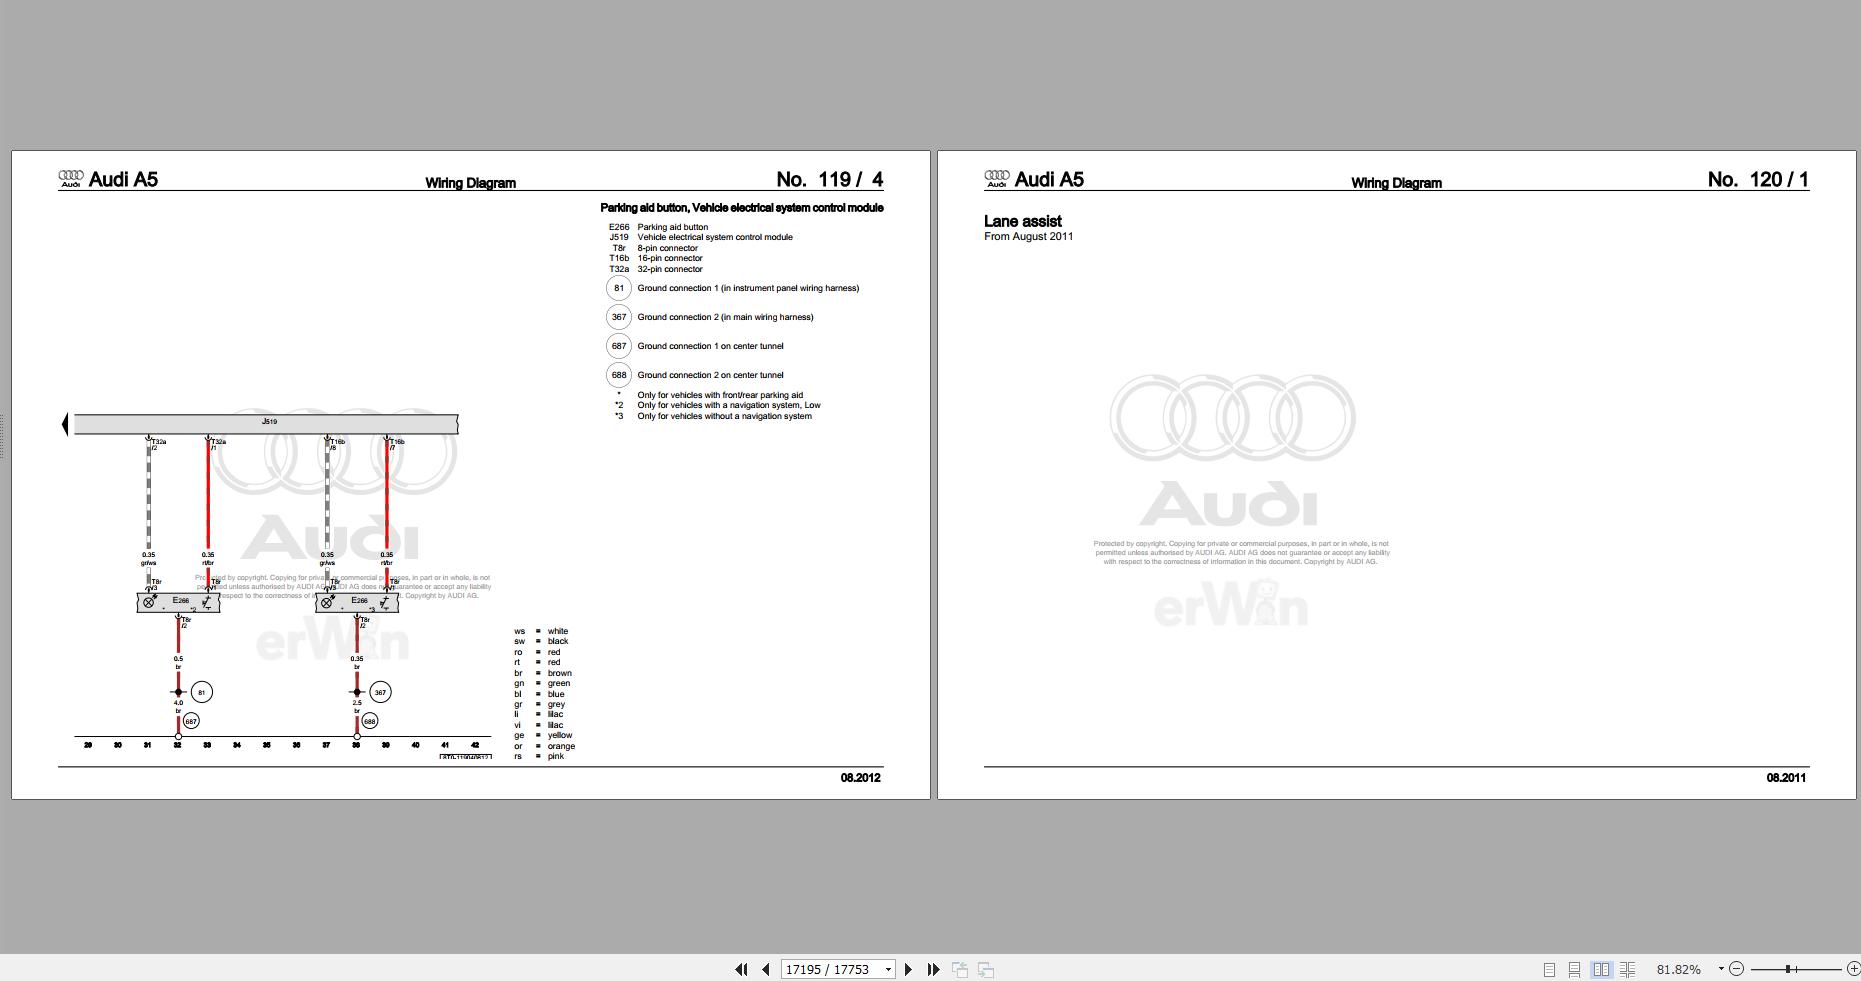Click the zoom slider handle
This screenshot has width=1861, height=981.
pyautogui.click(x=1789, y=969)
